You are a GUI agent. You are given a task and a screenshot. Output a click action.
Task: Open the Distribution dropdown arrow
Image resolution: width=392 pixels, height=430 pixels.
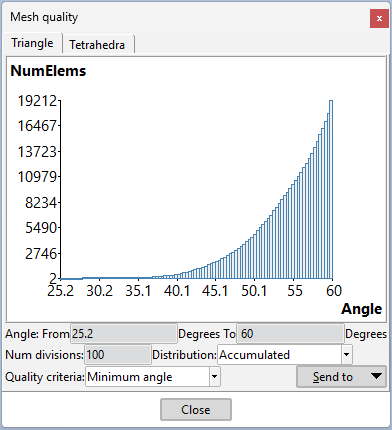point(346,355)
